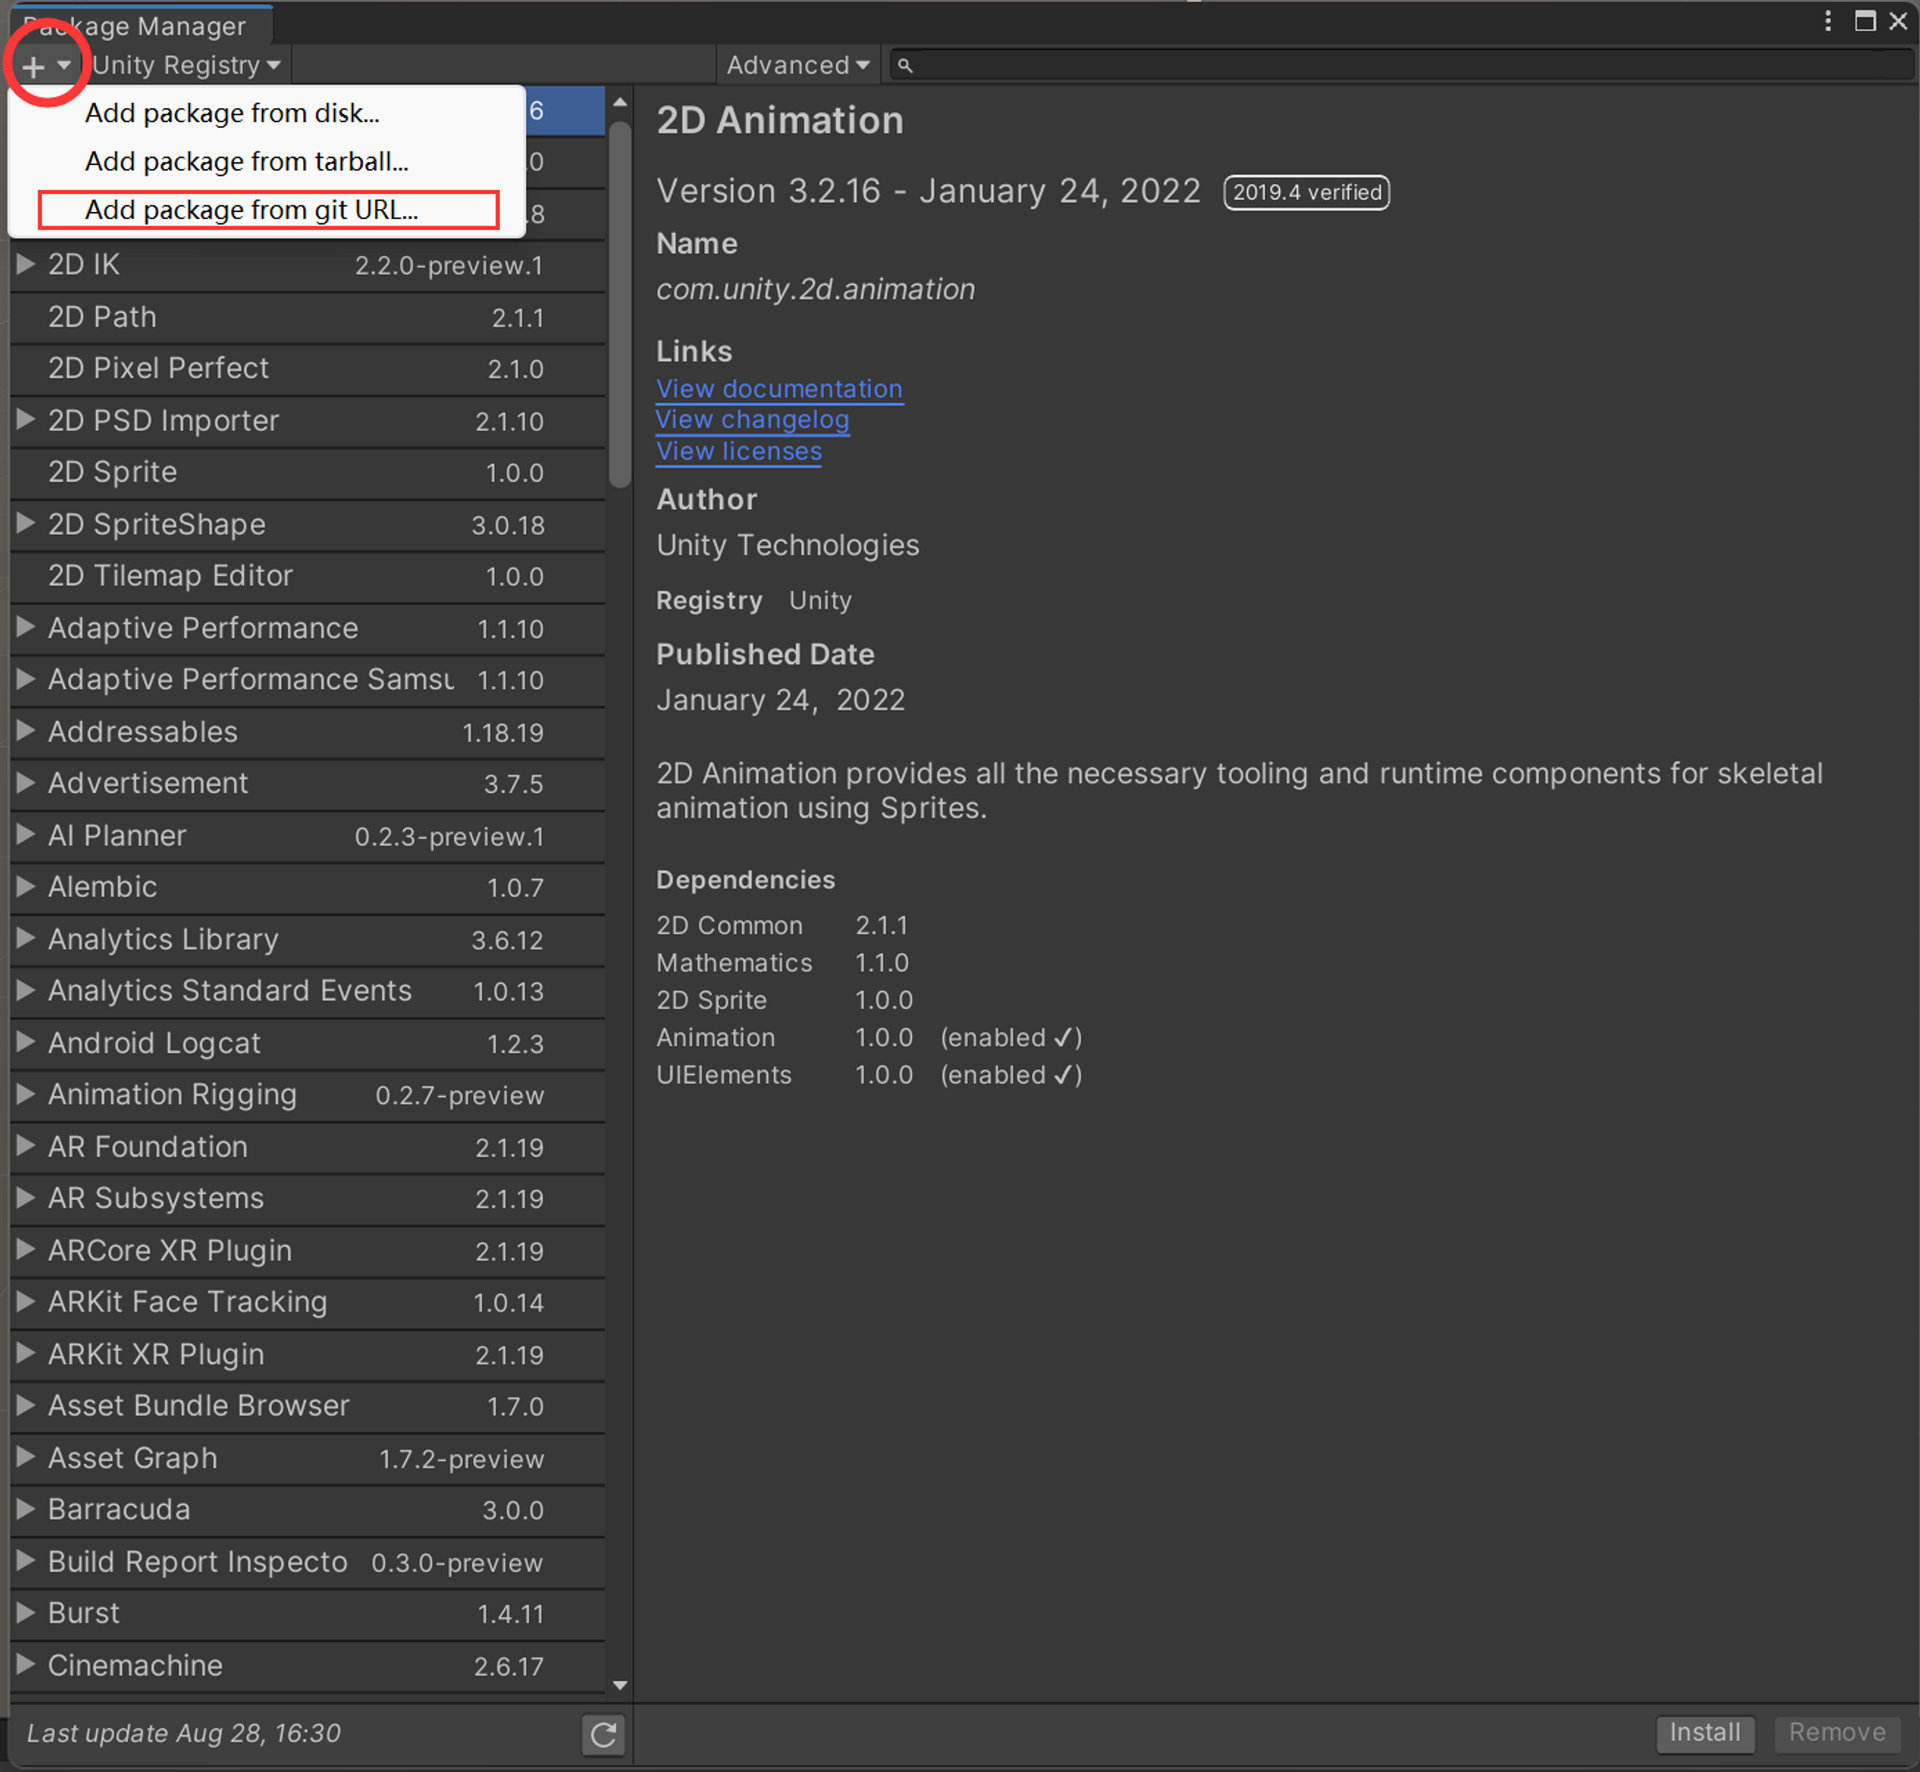Click the Install button
Screen dimensions: 1920x1772
1704,1733
